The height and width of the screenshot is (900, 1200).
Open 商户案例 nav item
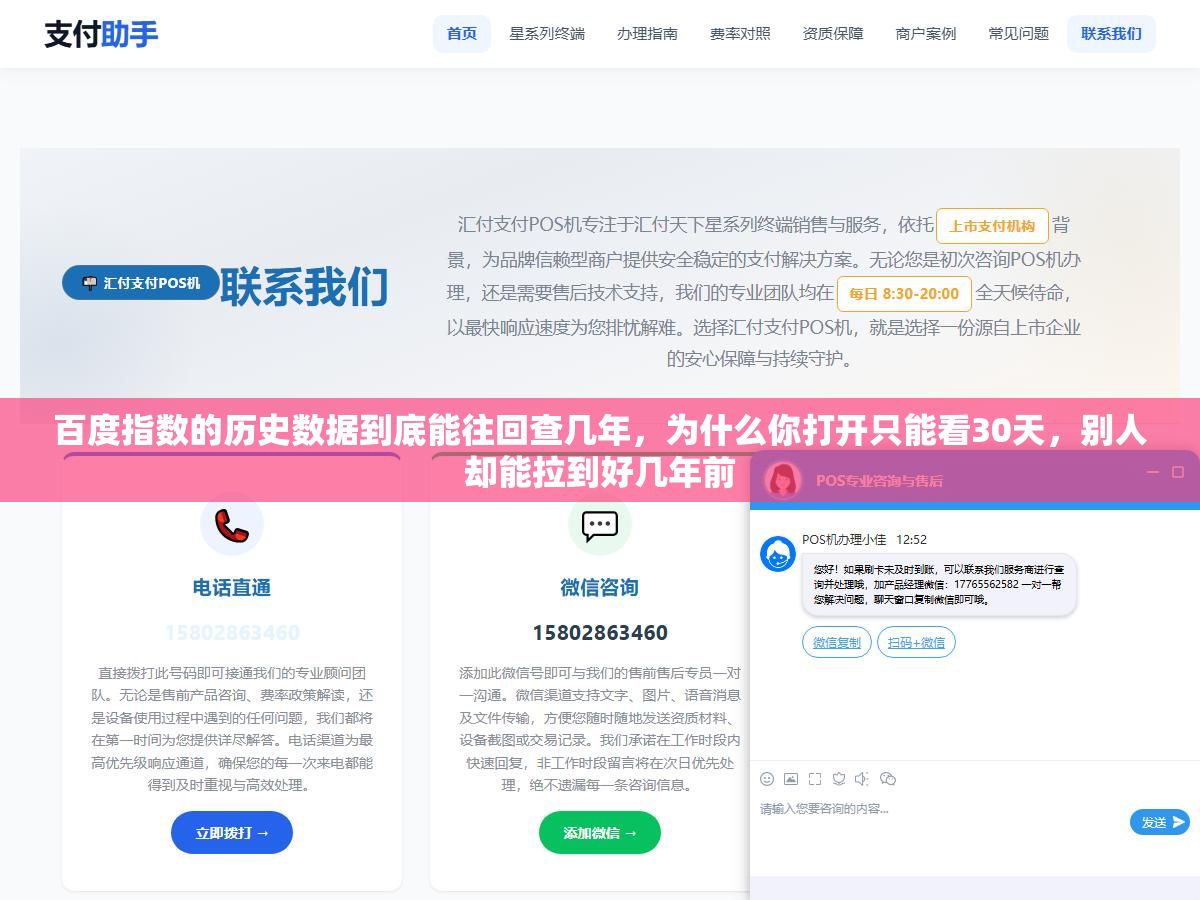click(926, 34)
